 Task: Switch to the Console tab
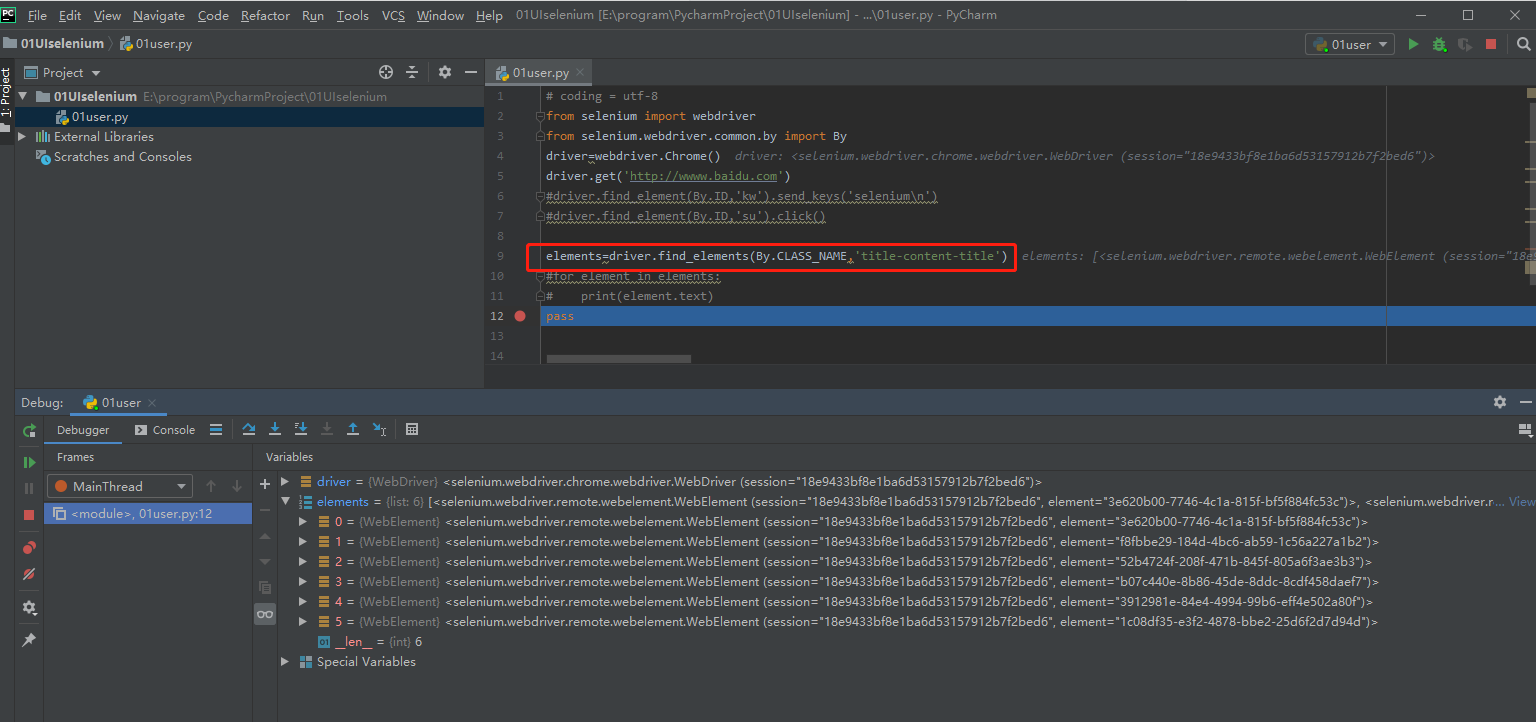coord(173,430)
